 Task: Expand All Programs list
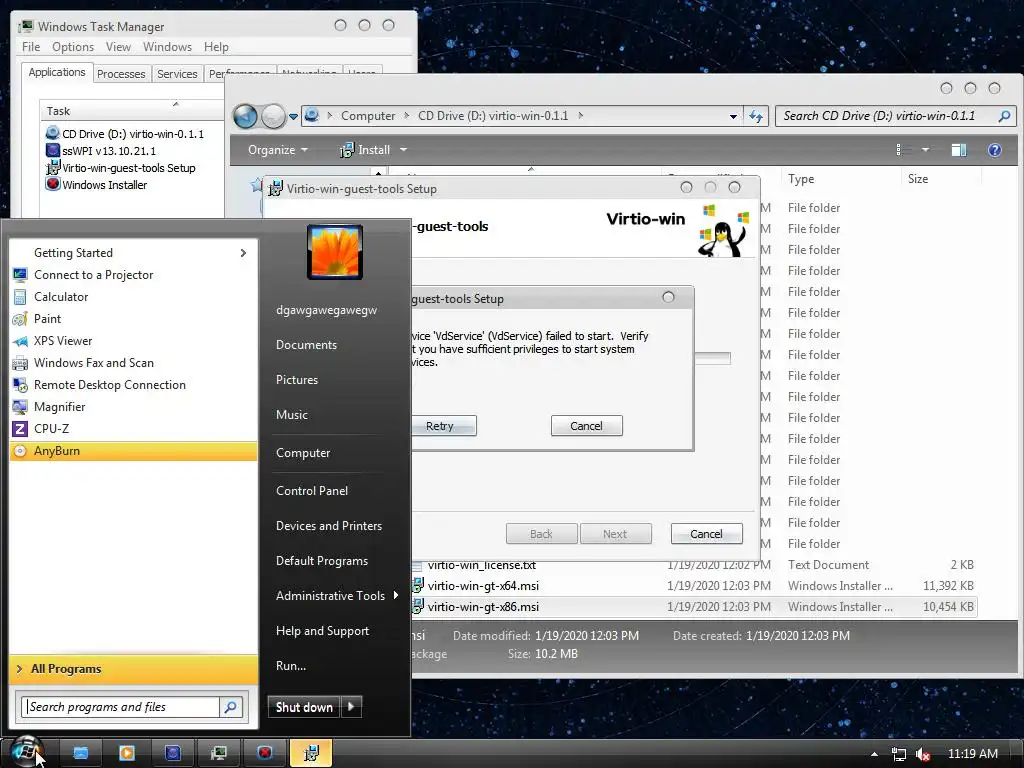pyautogui.click(x=134, y=669)
